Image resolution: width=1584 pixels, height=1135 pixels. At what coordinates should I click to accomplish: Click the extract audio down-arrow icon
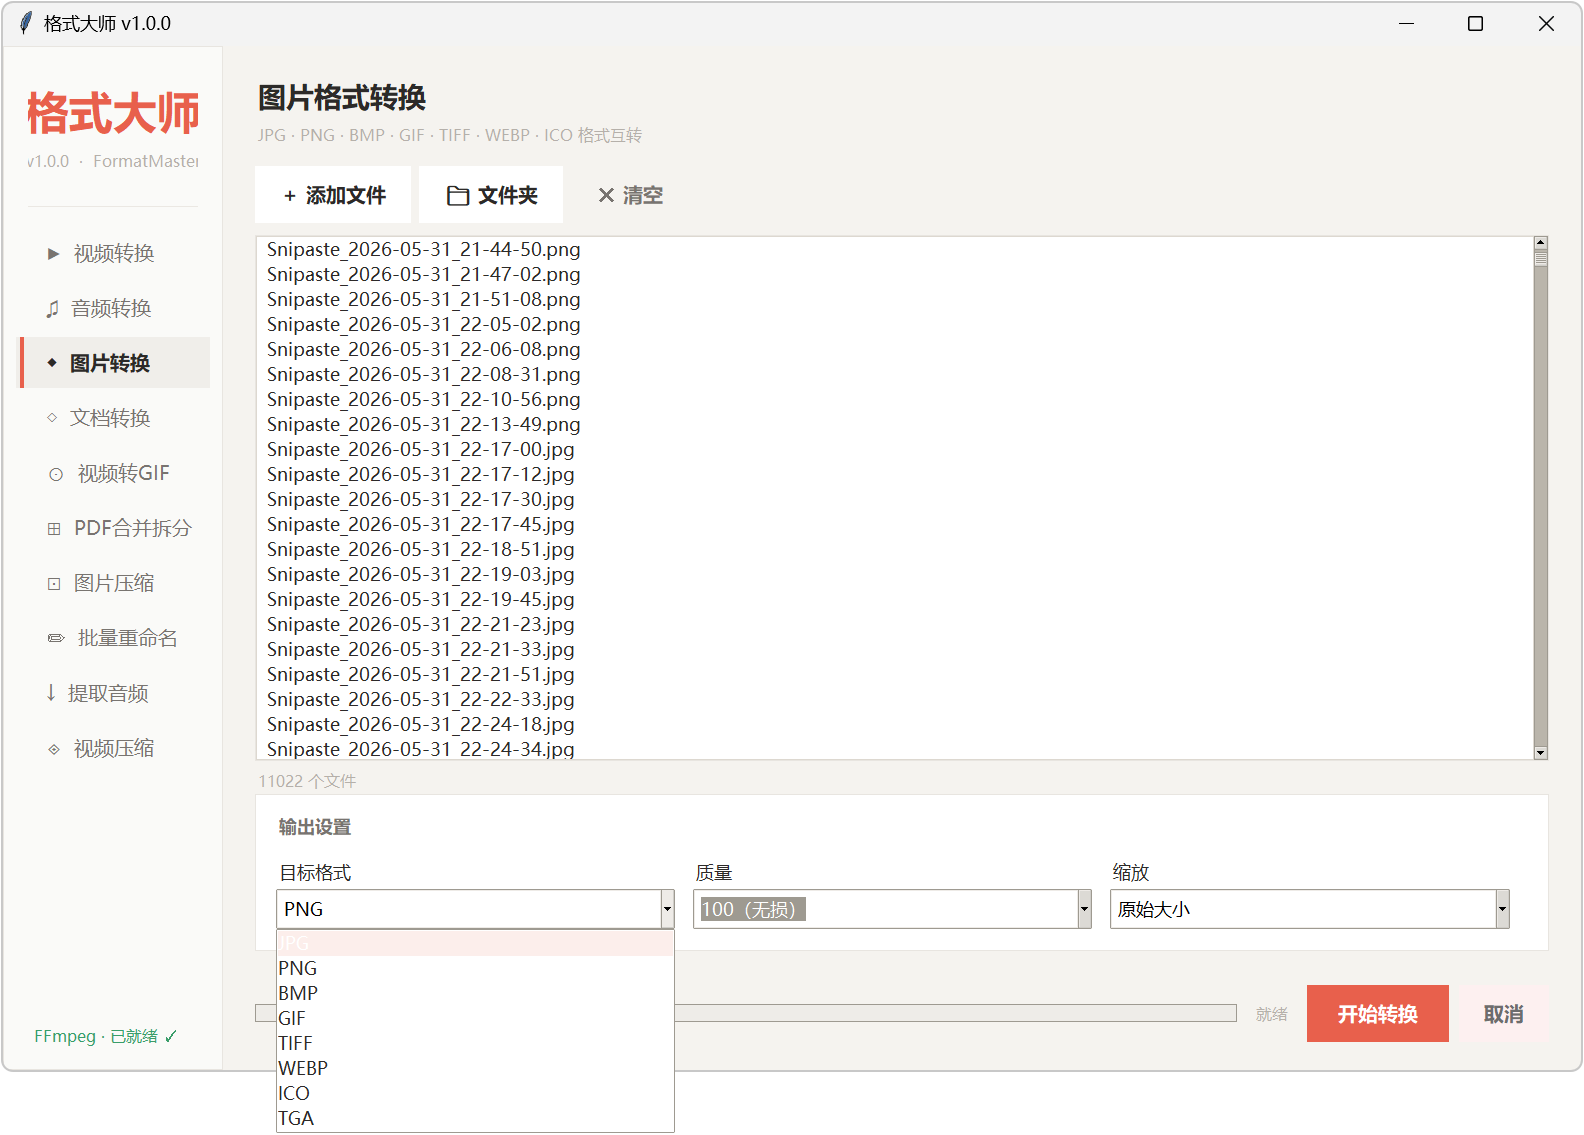click(51, 693)
